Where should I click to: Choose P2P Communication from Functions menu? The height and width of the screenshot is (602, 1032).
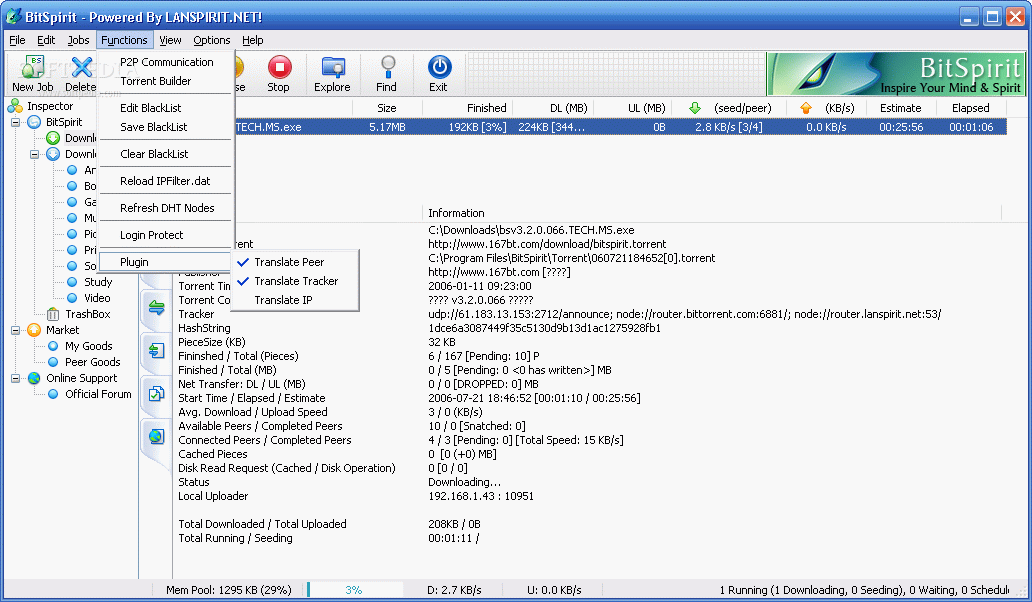pyautogui.click(x=165, y=62)
